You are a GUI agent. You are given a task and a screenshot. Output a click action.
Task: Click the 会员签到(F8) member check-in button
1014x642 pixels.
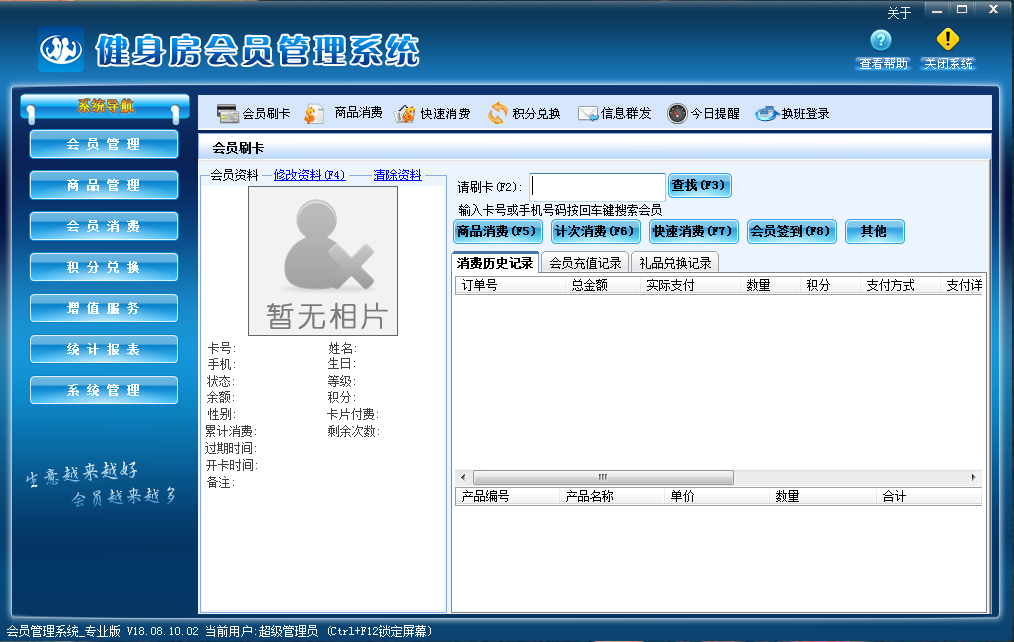[791, 231]
